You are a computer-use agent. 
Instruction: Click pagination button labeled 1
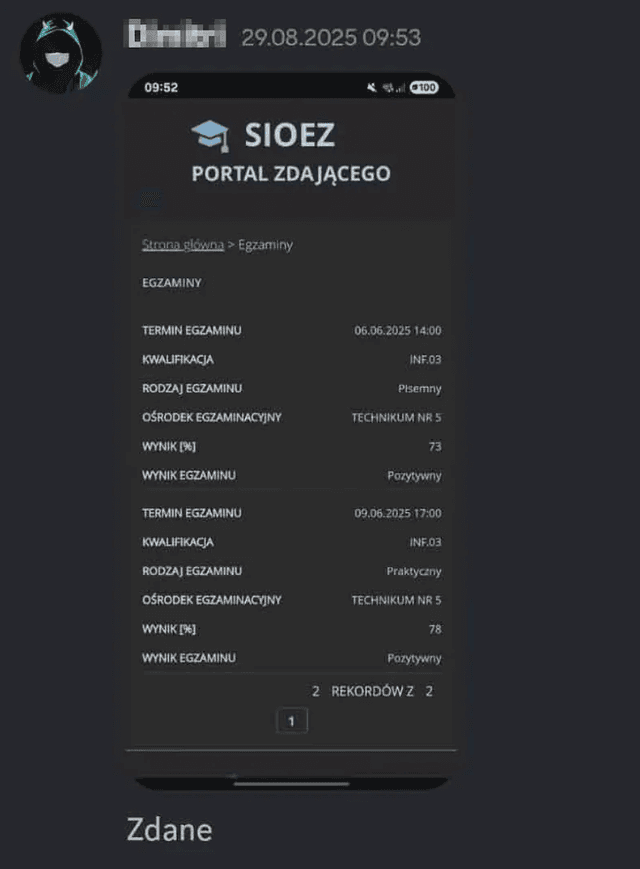[x=292, y=720]
